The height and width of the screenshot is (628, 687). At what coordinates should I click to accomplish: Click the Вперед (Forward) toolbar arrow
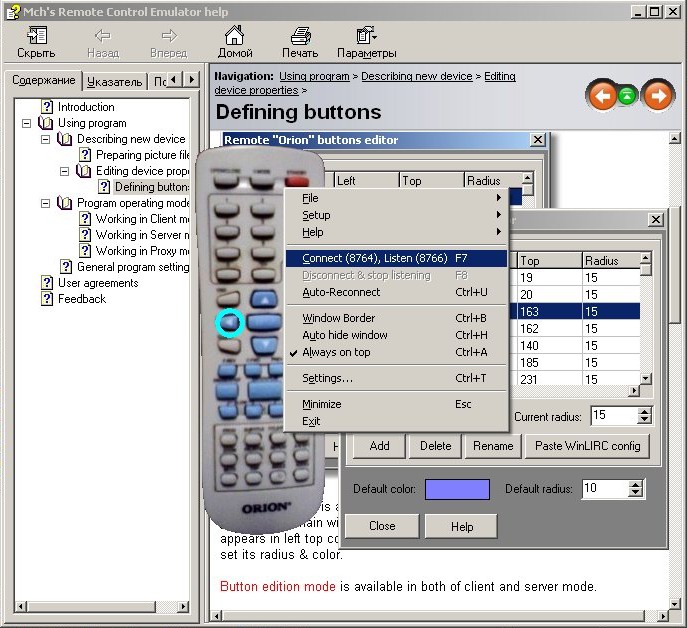point(169,35)
